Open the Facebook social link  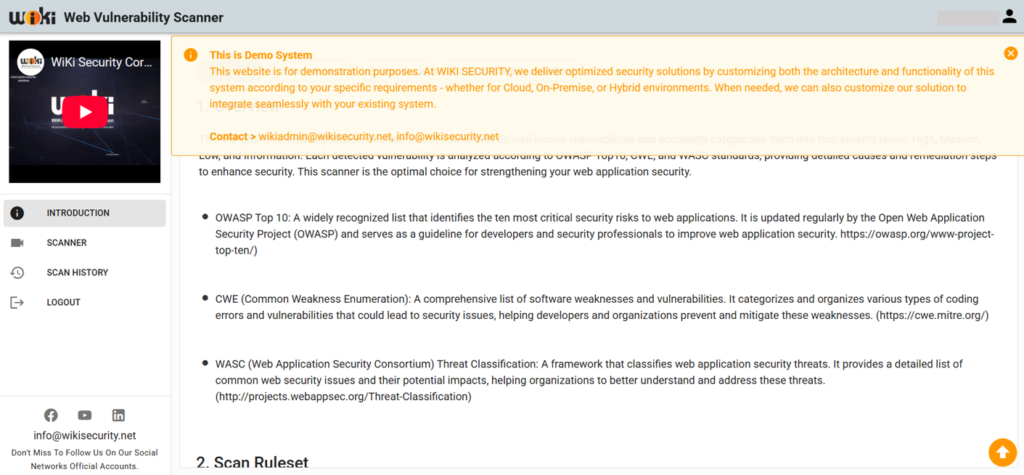pyautogui.click(x=51, y=415)
